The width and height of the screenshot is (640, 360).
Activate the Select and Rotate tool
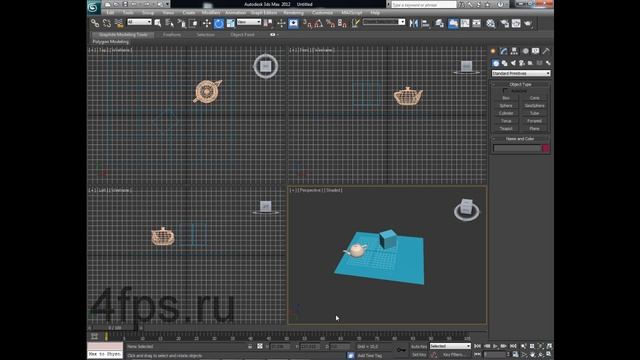tap(219, 23)
